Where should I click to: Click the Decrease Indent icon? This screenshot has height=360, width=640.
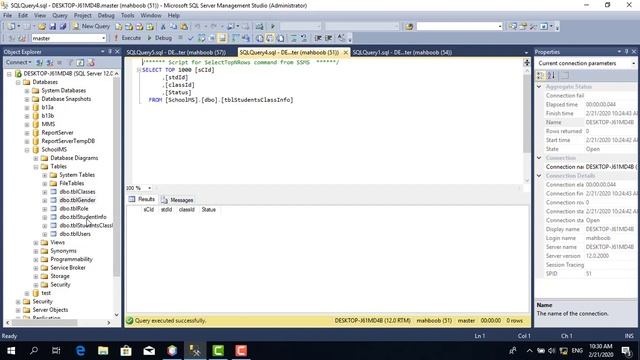click(x=318, y=38)
